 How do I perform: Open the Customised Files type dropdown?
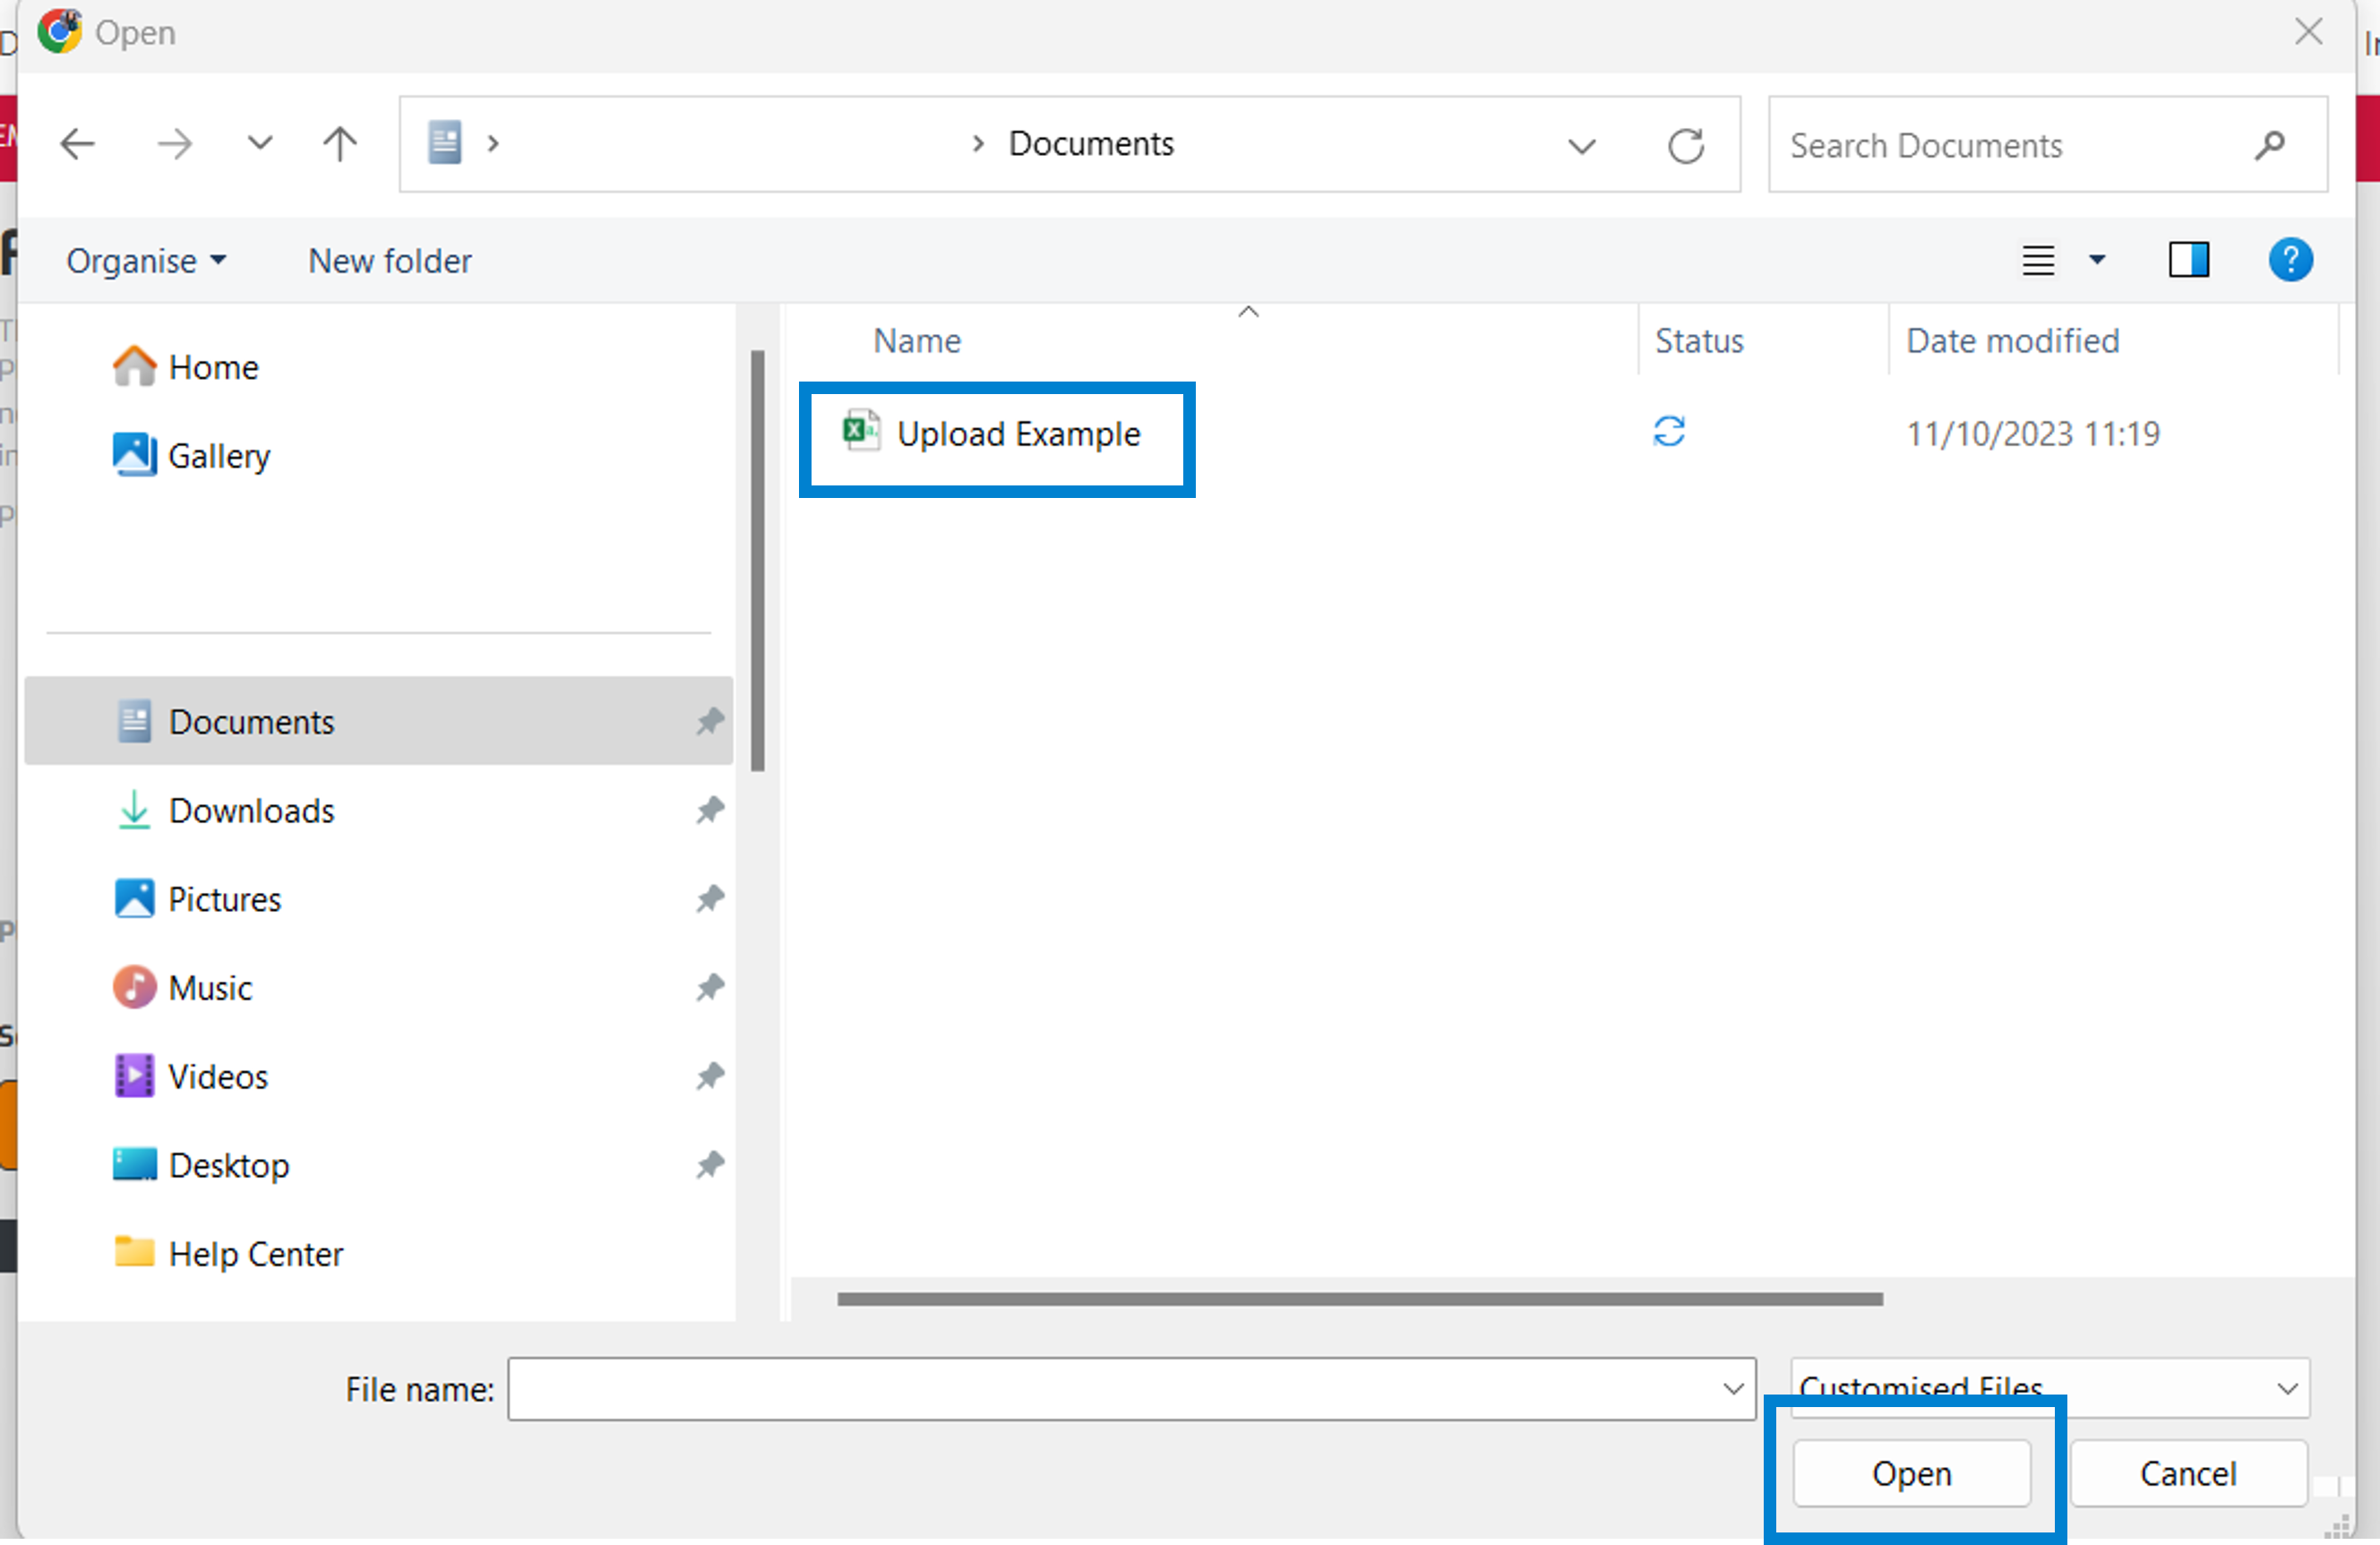pyautogui.click(x=2049, y=1387)
